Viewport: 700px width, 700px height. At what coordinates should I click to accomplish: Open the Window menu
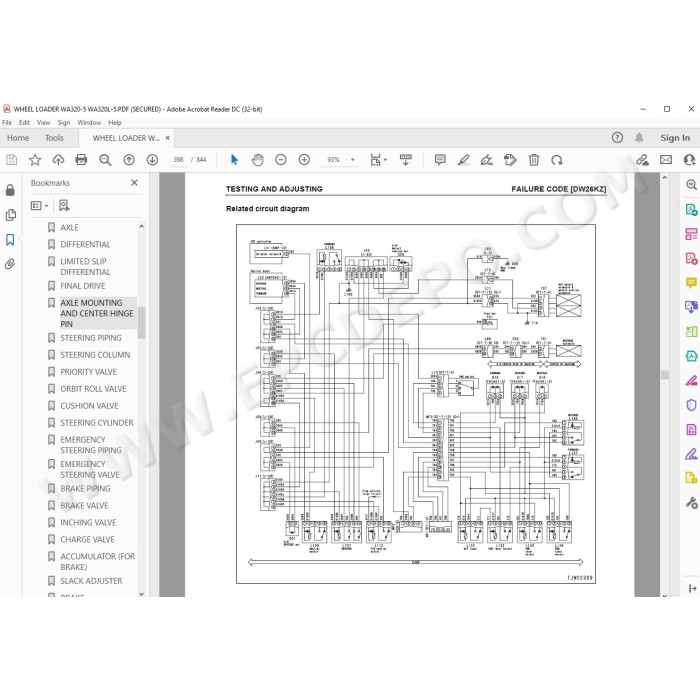[89, 122]
